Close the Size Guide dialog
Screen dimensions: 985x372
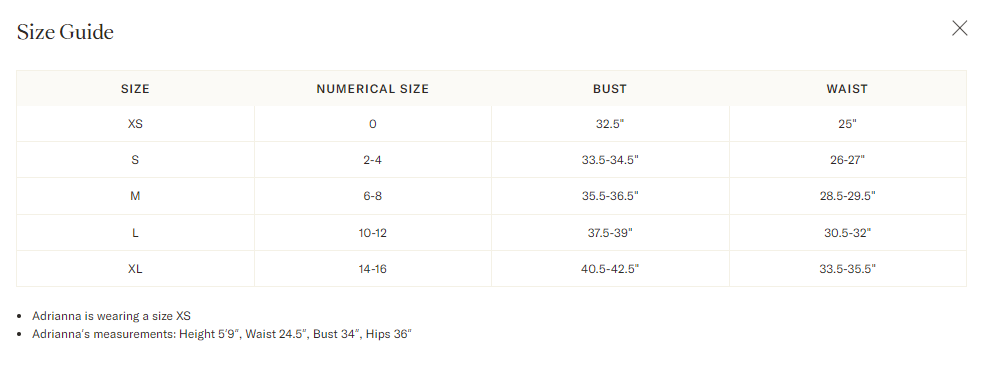(959, 28)
